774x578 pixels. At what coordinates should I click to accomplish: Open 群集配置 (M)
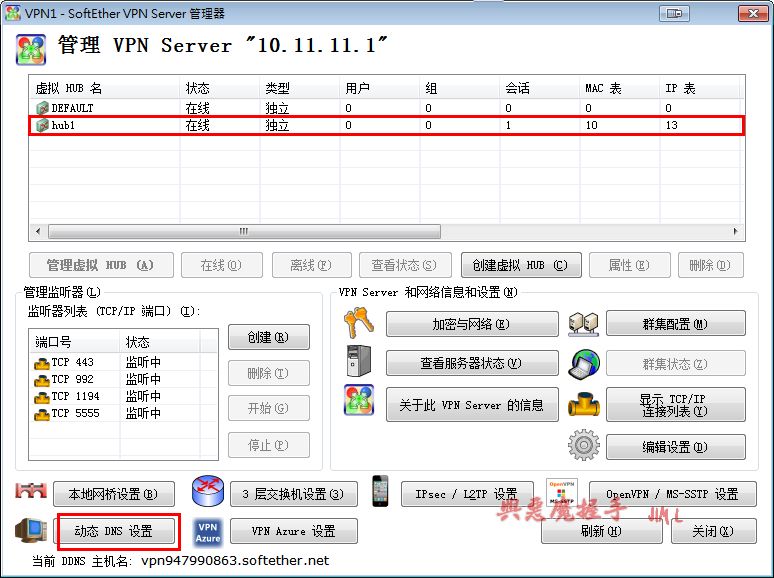coord(675,324)
